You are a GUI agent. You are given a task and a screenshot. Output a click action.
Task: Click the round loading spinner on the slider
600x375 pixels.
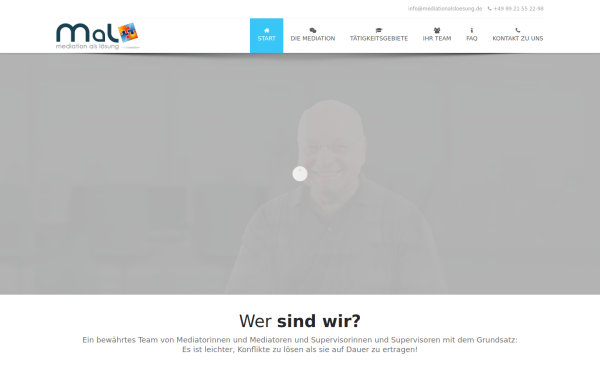tap(300, 174)
